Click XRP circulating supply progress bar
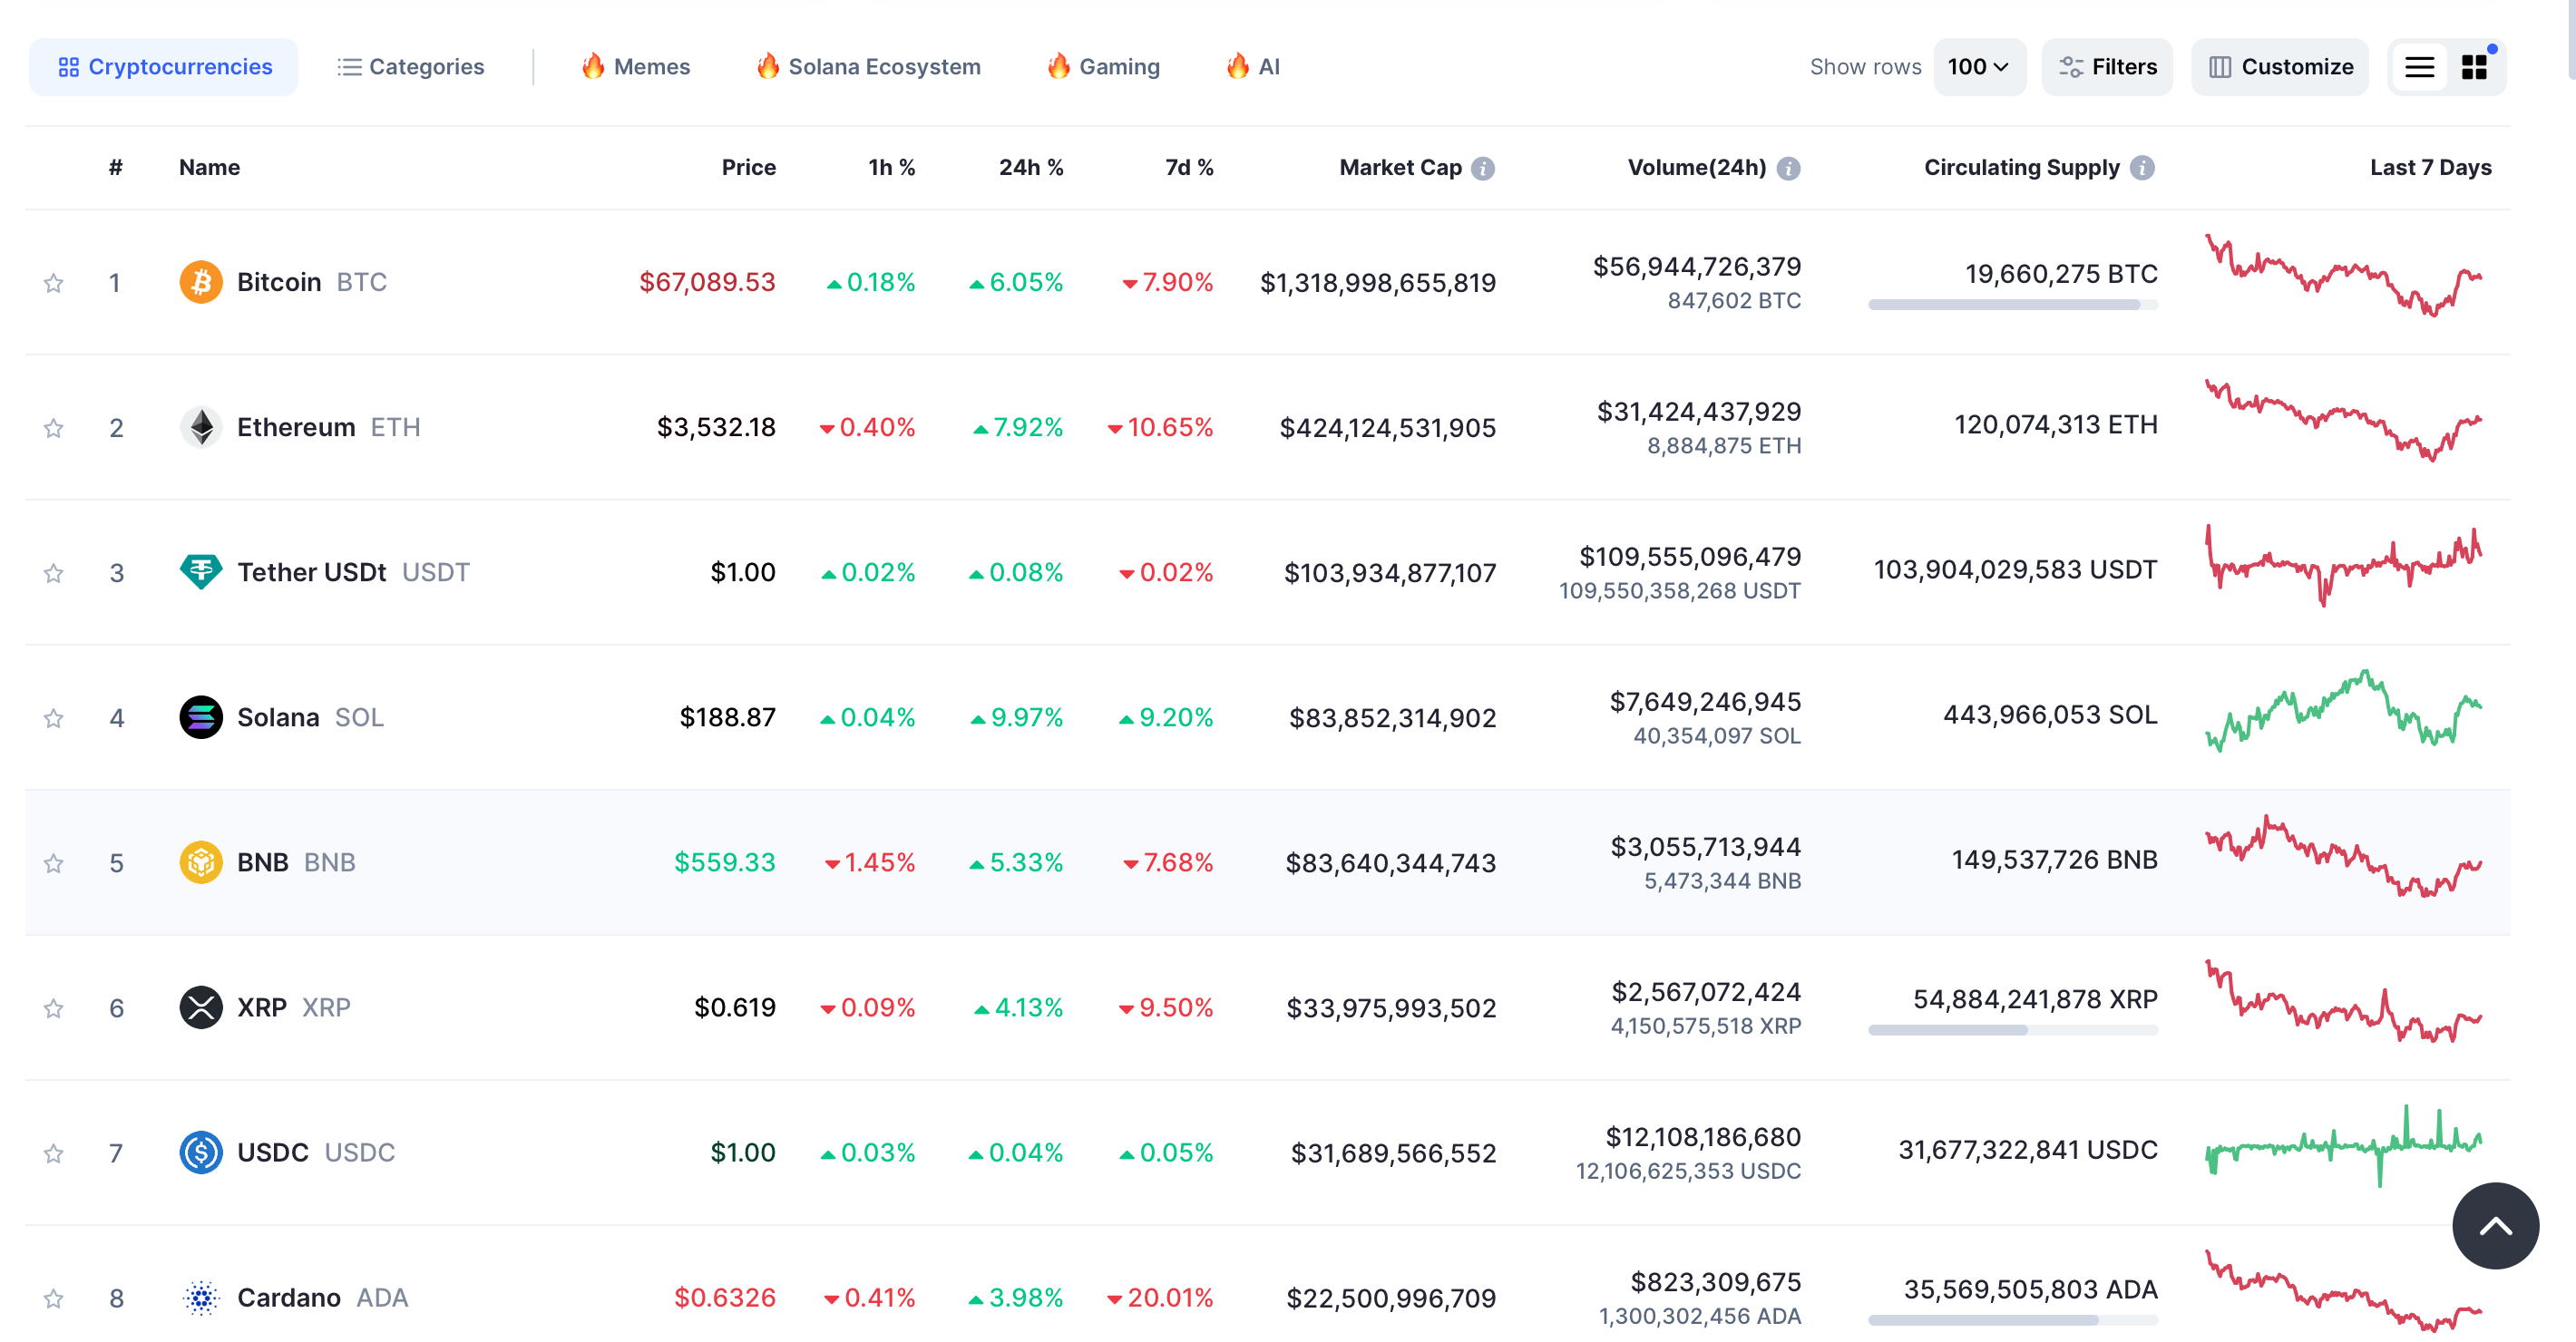The image size is (2576, 1342). click(2013, 1029)
